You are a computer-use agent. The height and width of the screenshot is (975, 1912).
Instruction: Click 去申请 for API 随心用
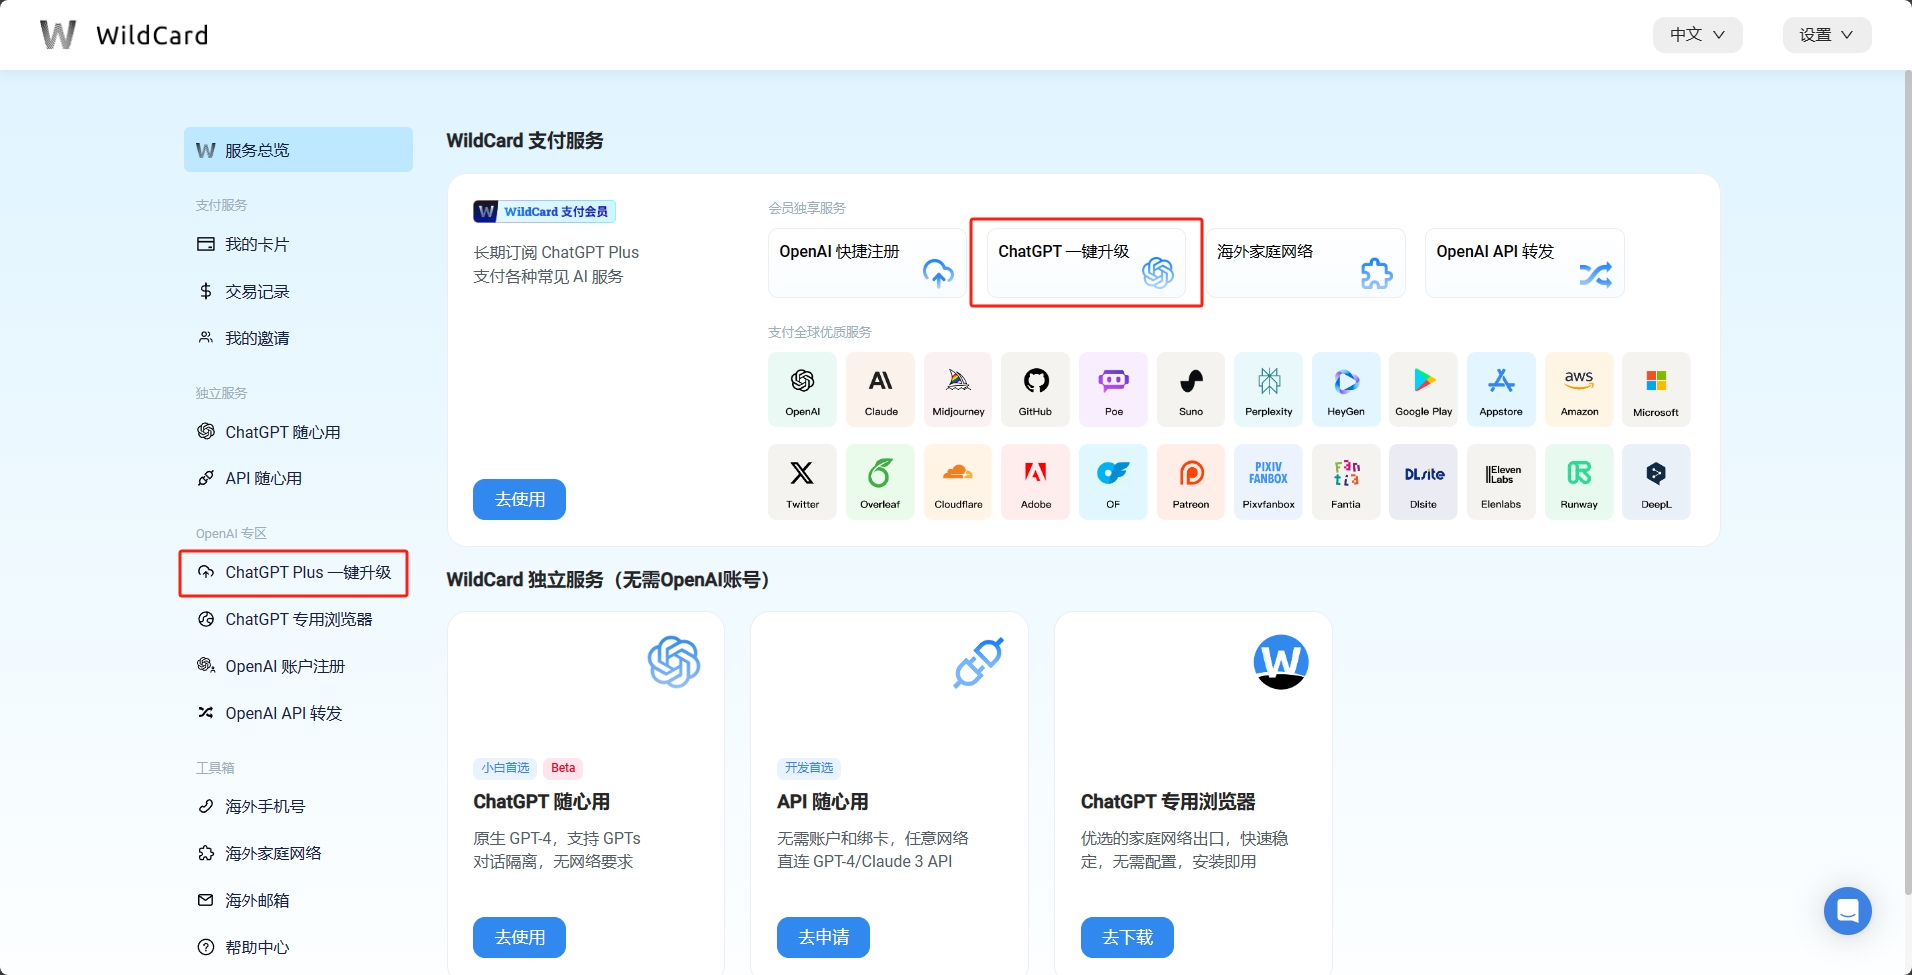tap(823, 937)
